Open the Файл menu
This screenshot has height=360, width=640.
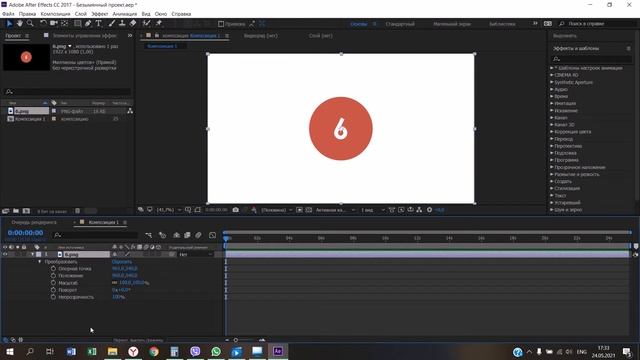[x=8, y=14]
